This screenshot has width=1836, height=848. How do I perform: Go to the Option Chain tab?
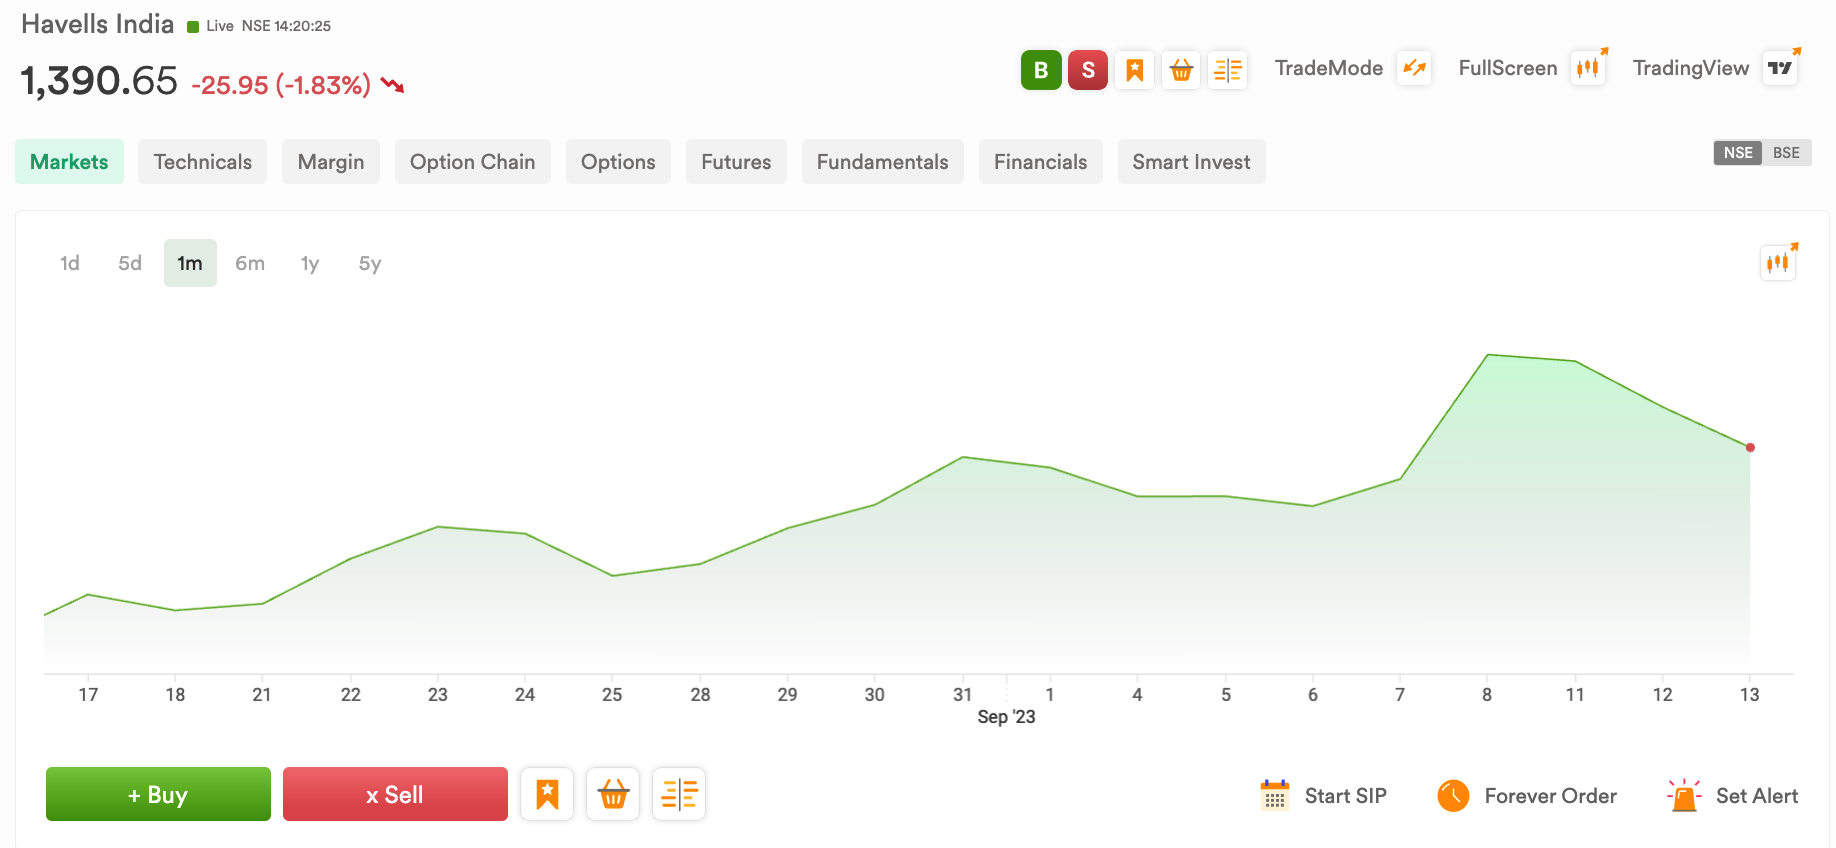click(x=473, y=162)
